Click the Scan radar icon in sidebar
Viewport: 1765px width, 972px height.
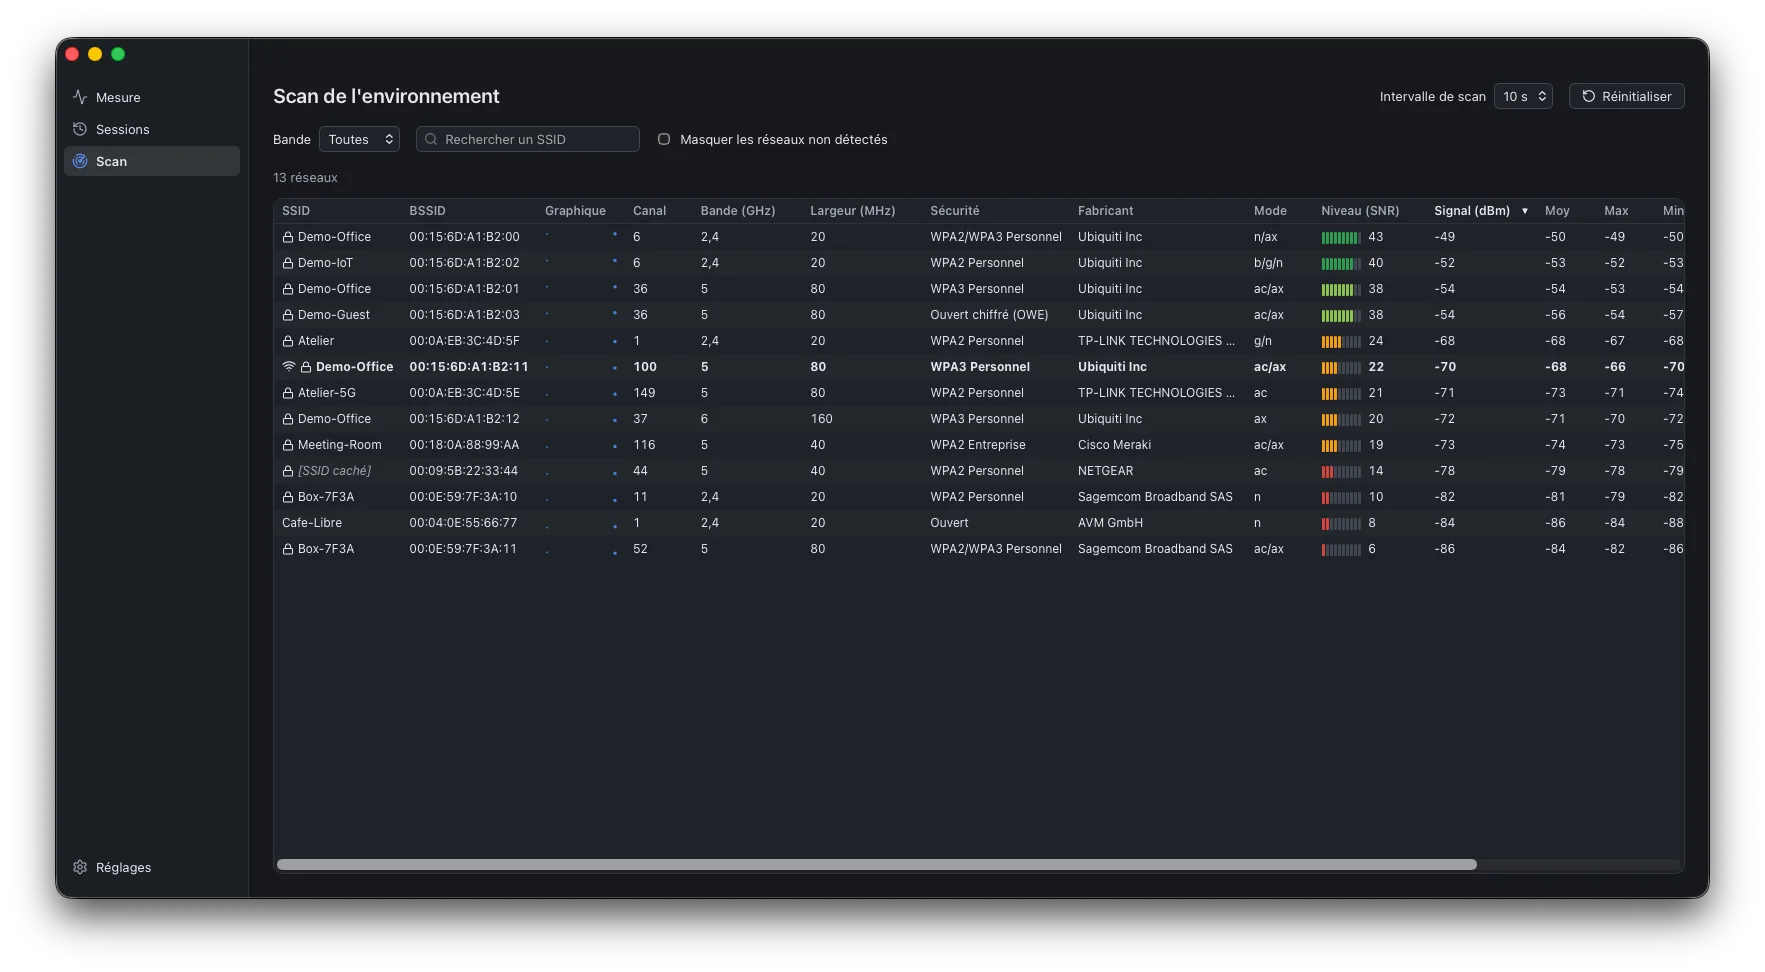(80, 161)
